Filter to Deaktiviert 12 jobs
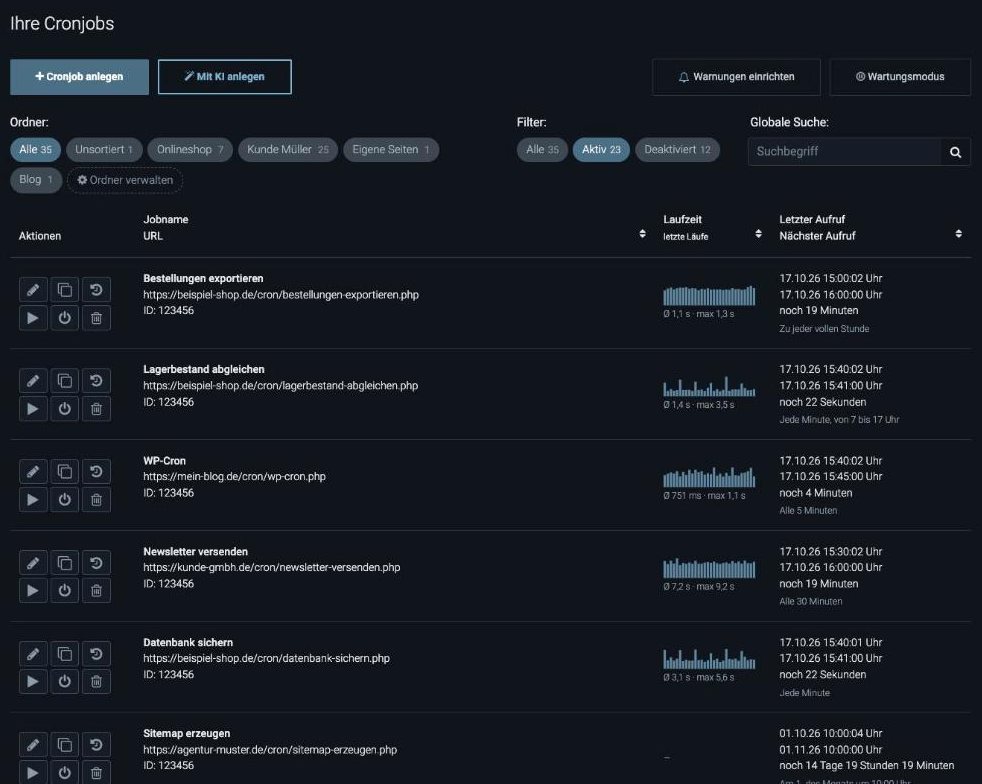This screenshot has width=982, height=784. tap(678, 150)
